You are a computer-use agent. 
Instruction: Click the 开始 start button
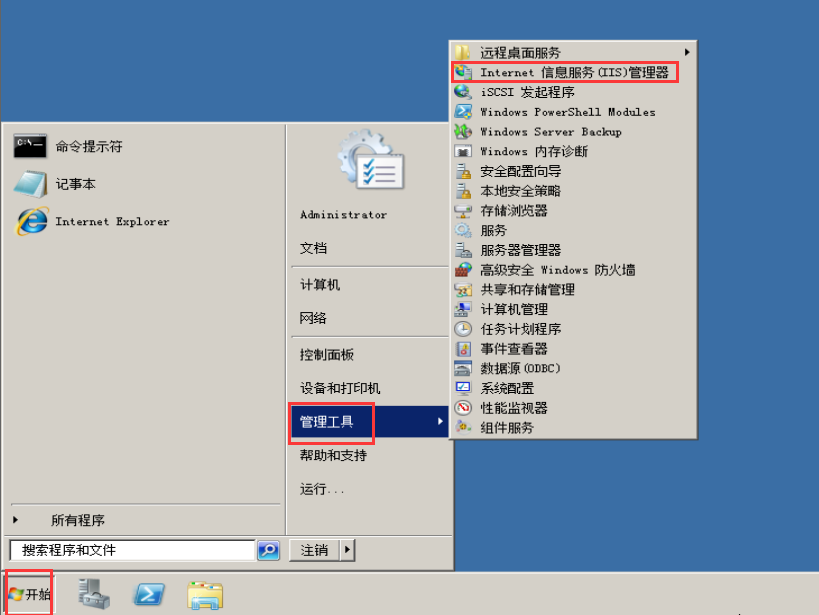pos(30,594)
